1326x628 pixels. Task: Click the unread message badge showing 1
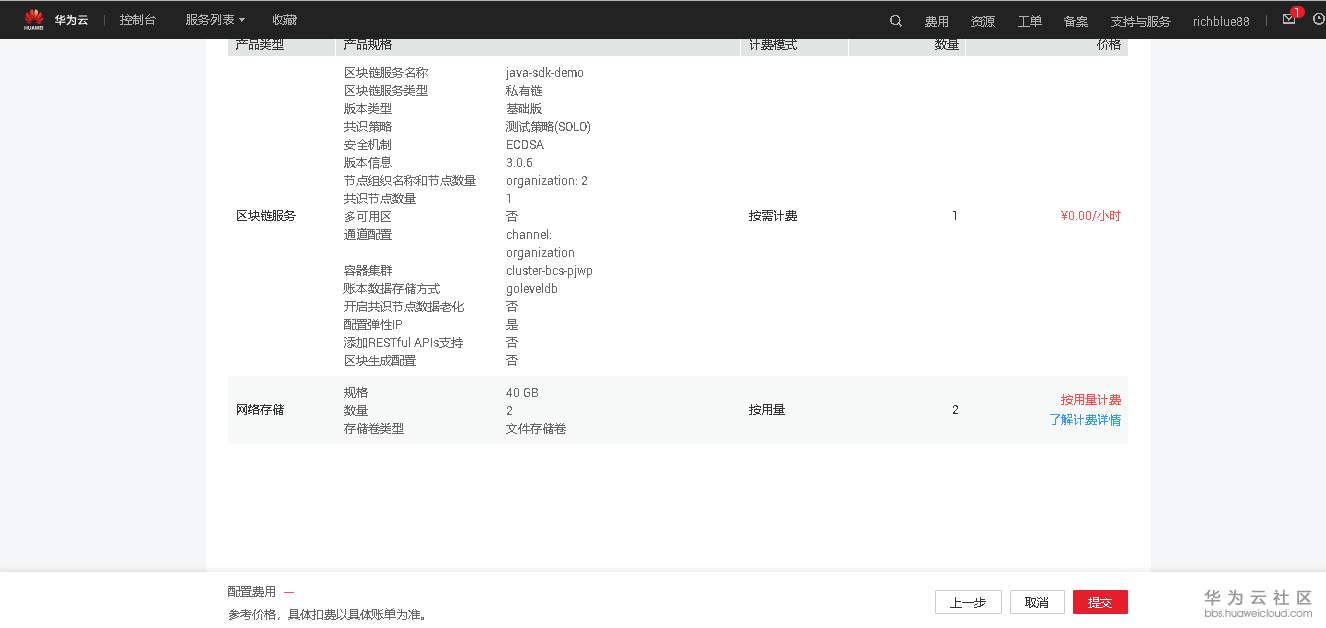click(1298, 10)
